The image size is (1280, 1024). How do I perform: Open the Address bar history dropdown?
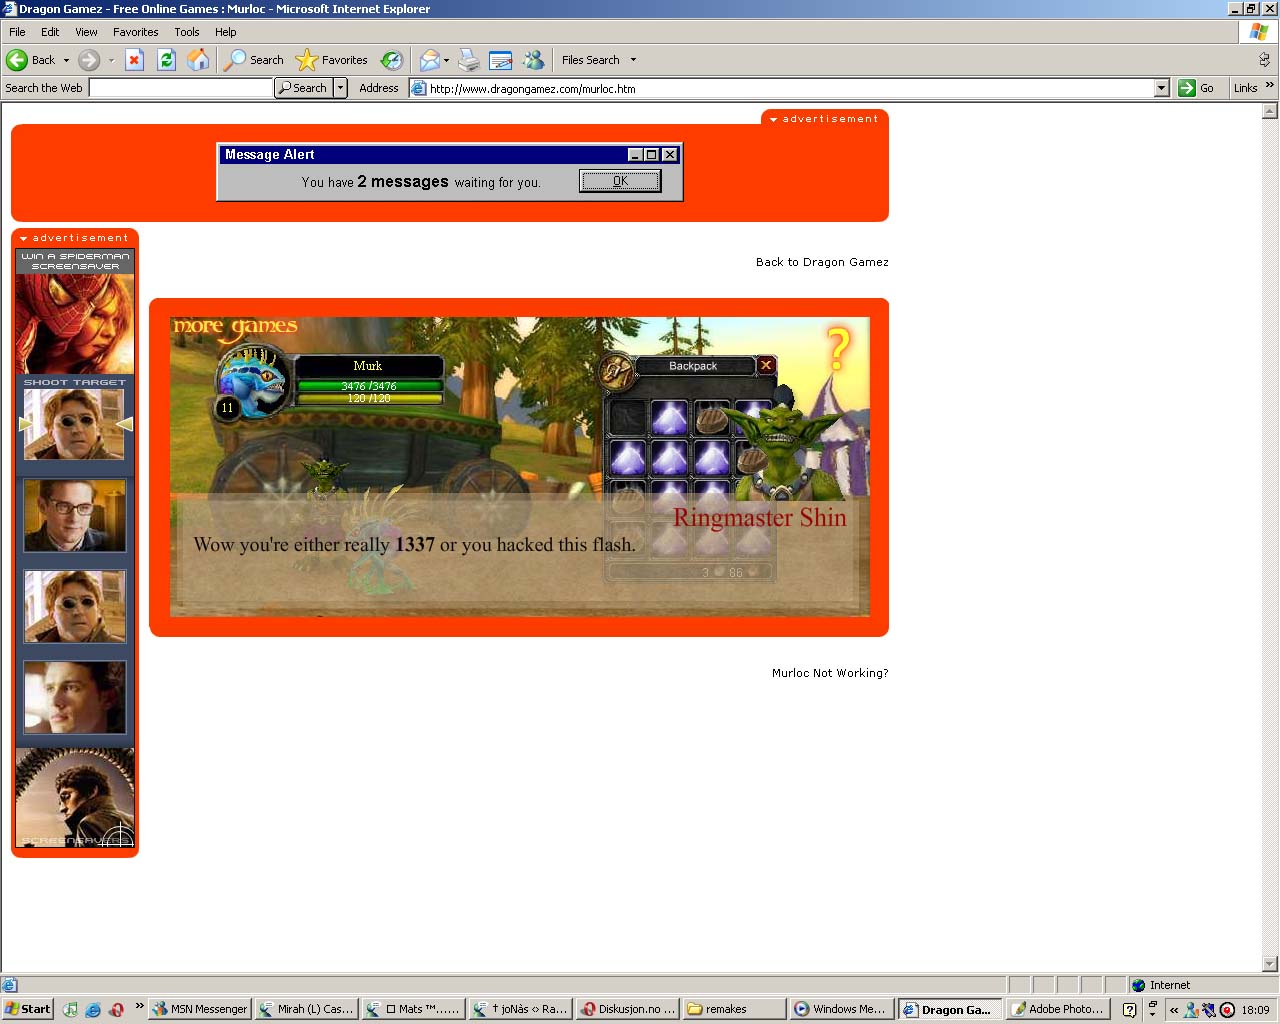point(1161,88)
